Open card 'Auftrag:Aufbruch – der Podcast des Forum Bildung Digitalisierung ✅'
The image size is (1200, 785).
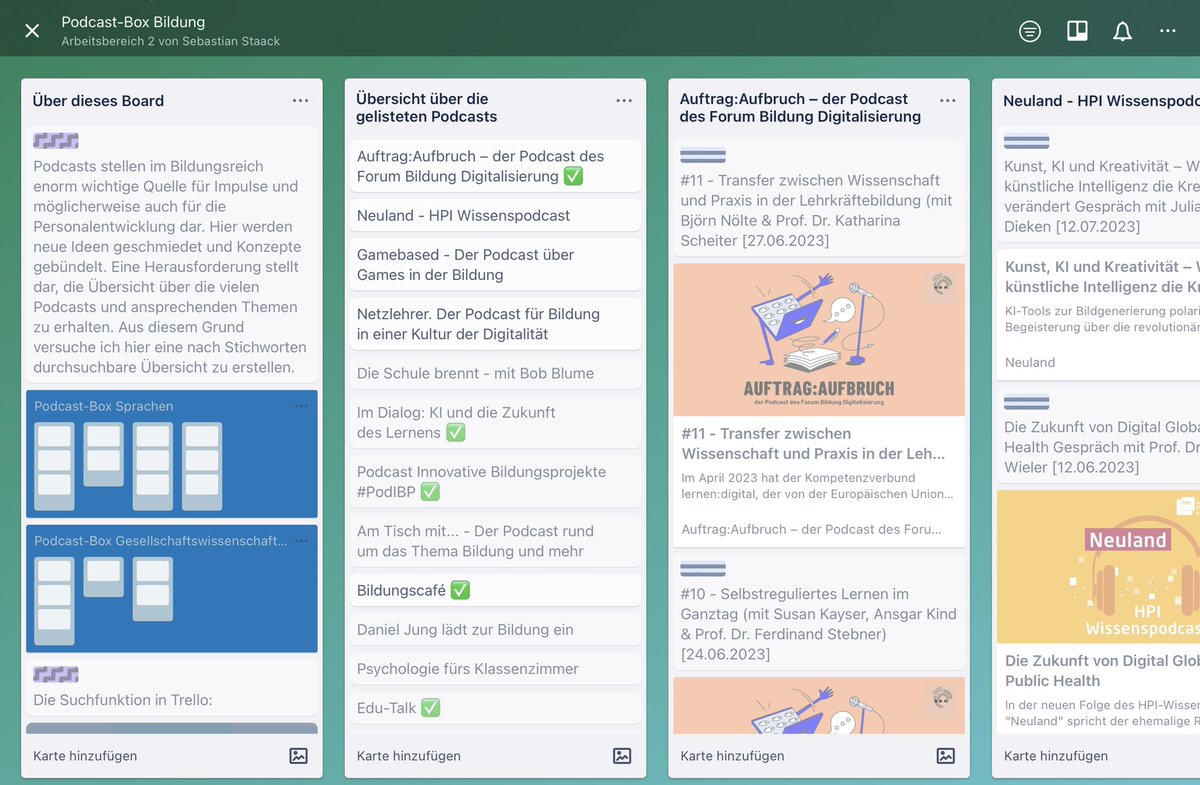(x=495, y=166)
